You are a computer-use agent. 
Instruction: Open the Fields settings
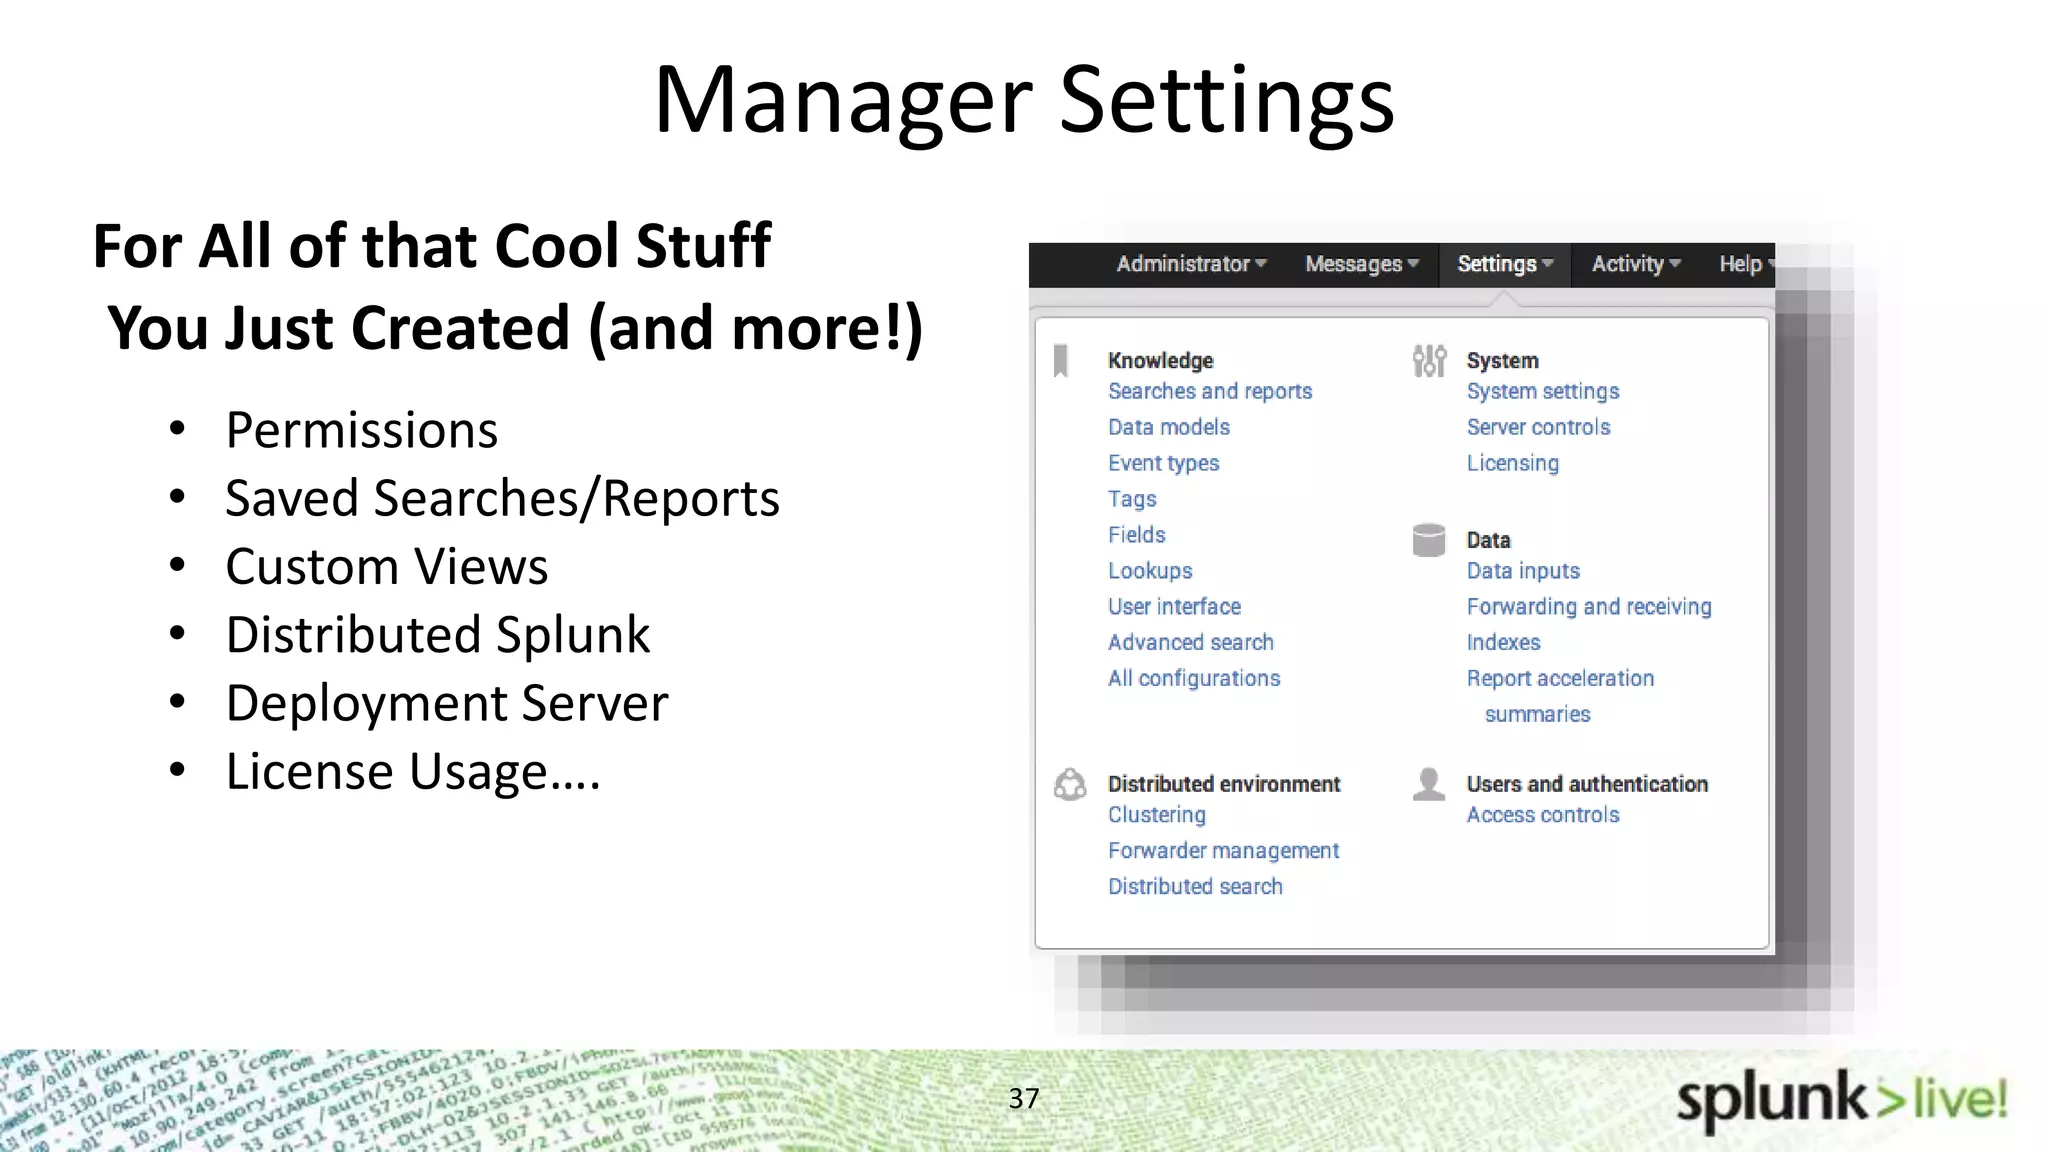pyautogui.click(x=1137, y=535)
